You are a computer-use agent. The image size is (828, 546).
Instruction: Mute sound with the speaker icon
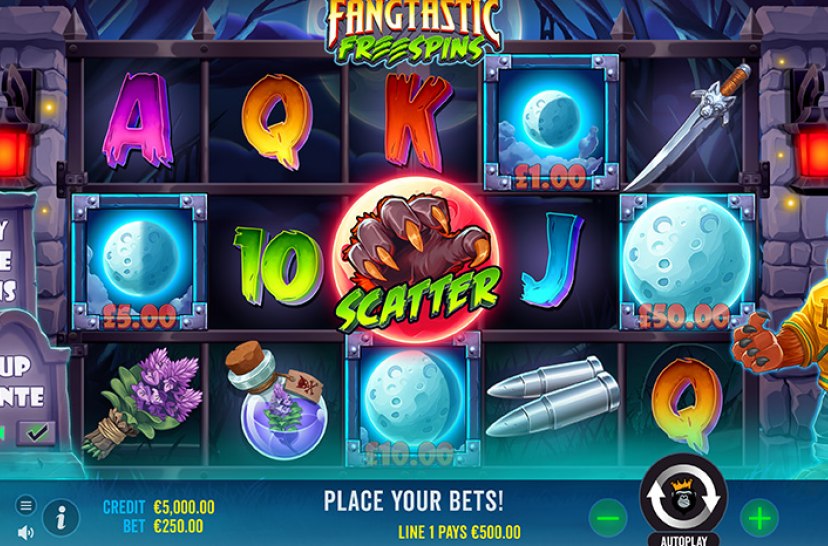(25, 532)
